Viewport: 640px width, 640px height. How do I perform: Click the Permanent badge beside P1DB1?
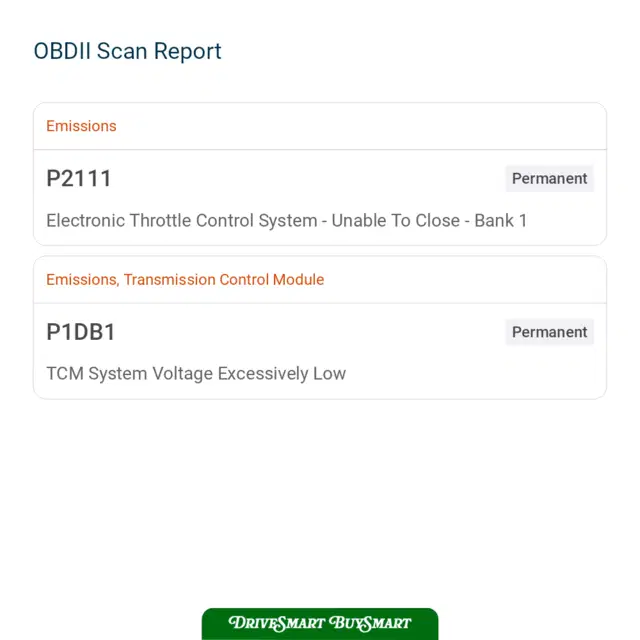(549, 332)
